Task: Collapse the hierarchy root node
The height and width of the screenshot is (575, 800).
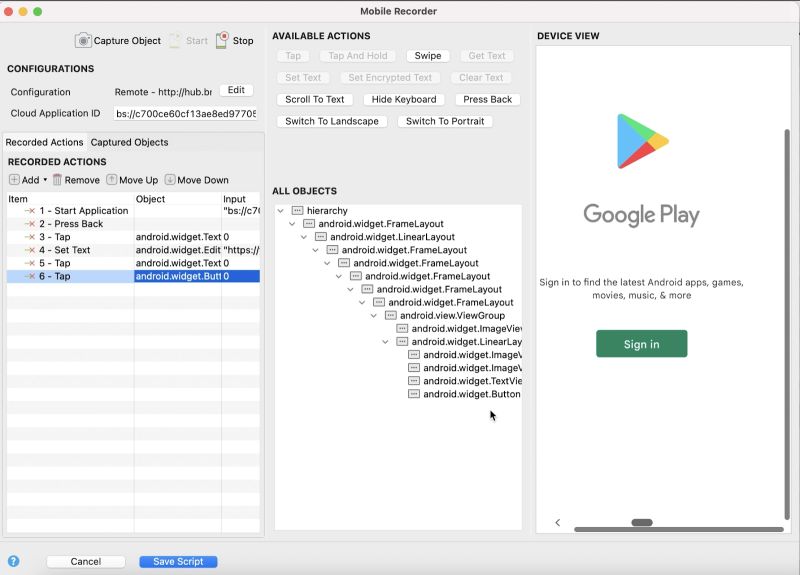Action: [281, 211]
